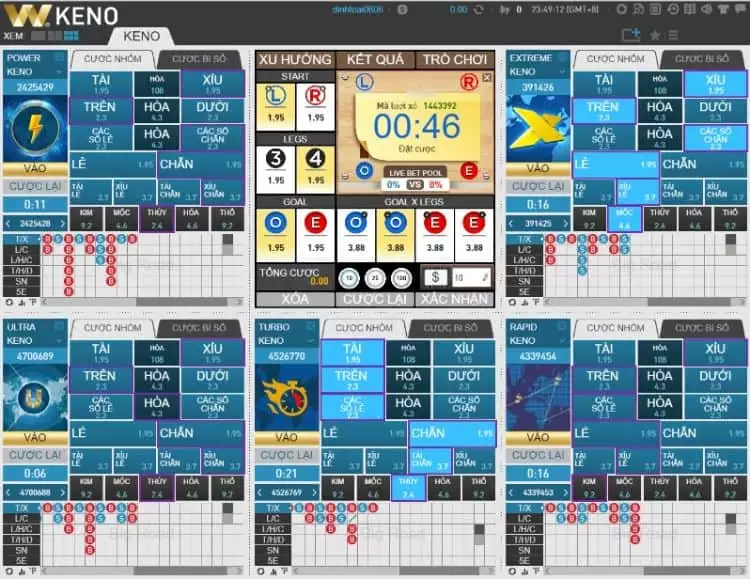Pick the 10 chip
750x579 pixels.
pos(349,278)
